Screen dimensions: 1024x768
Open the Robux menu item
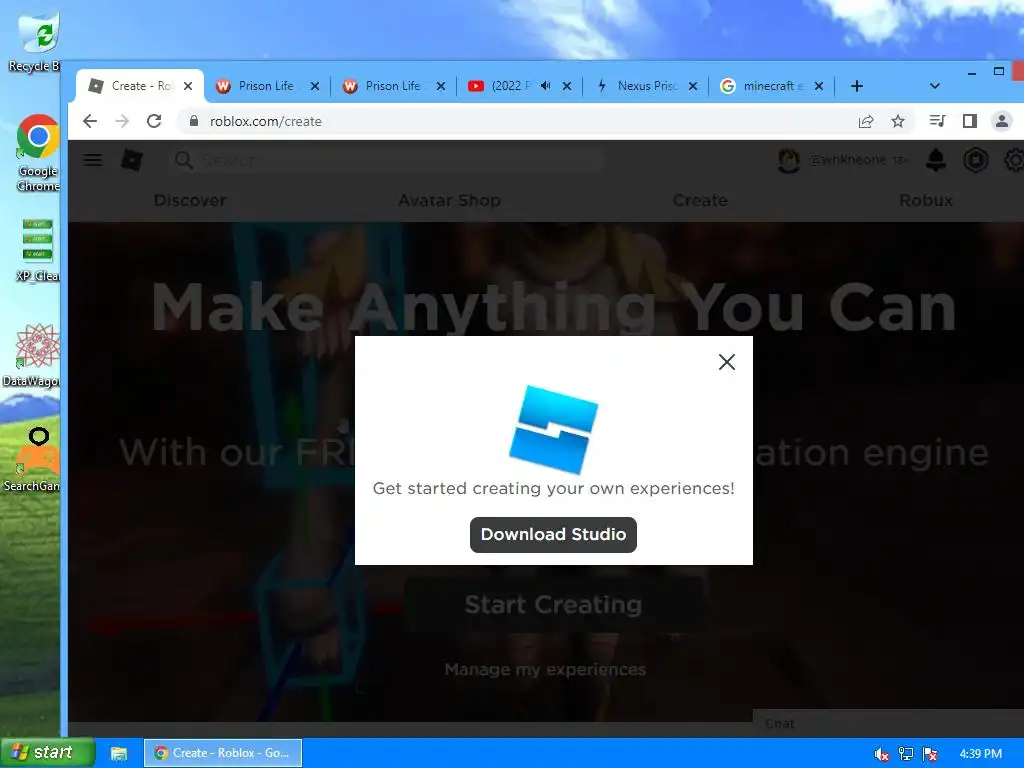925,200
